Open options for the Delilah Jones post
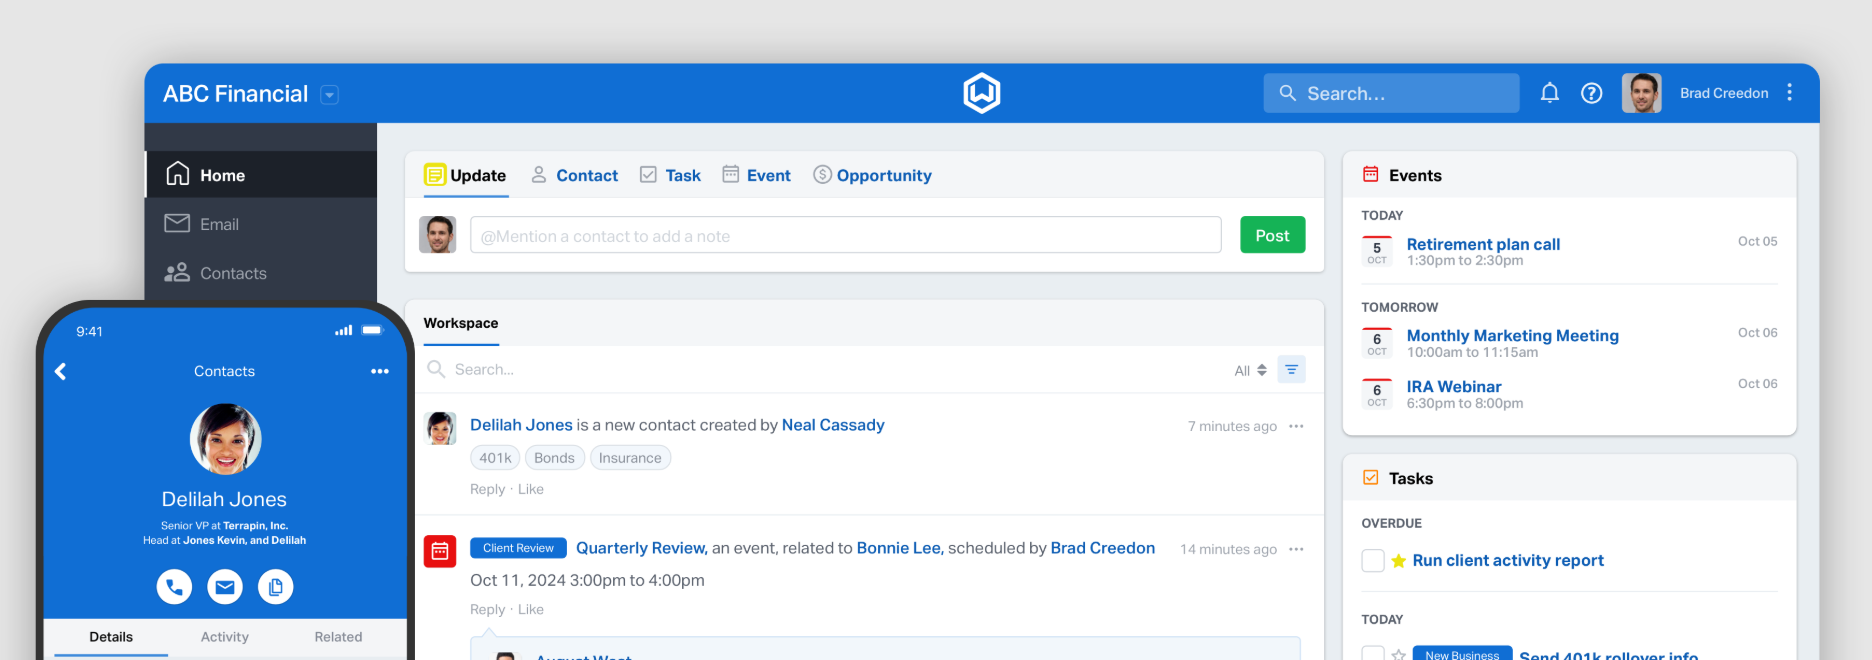Viewport: 1872px width, 660px height. [x=1296, y=426]
